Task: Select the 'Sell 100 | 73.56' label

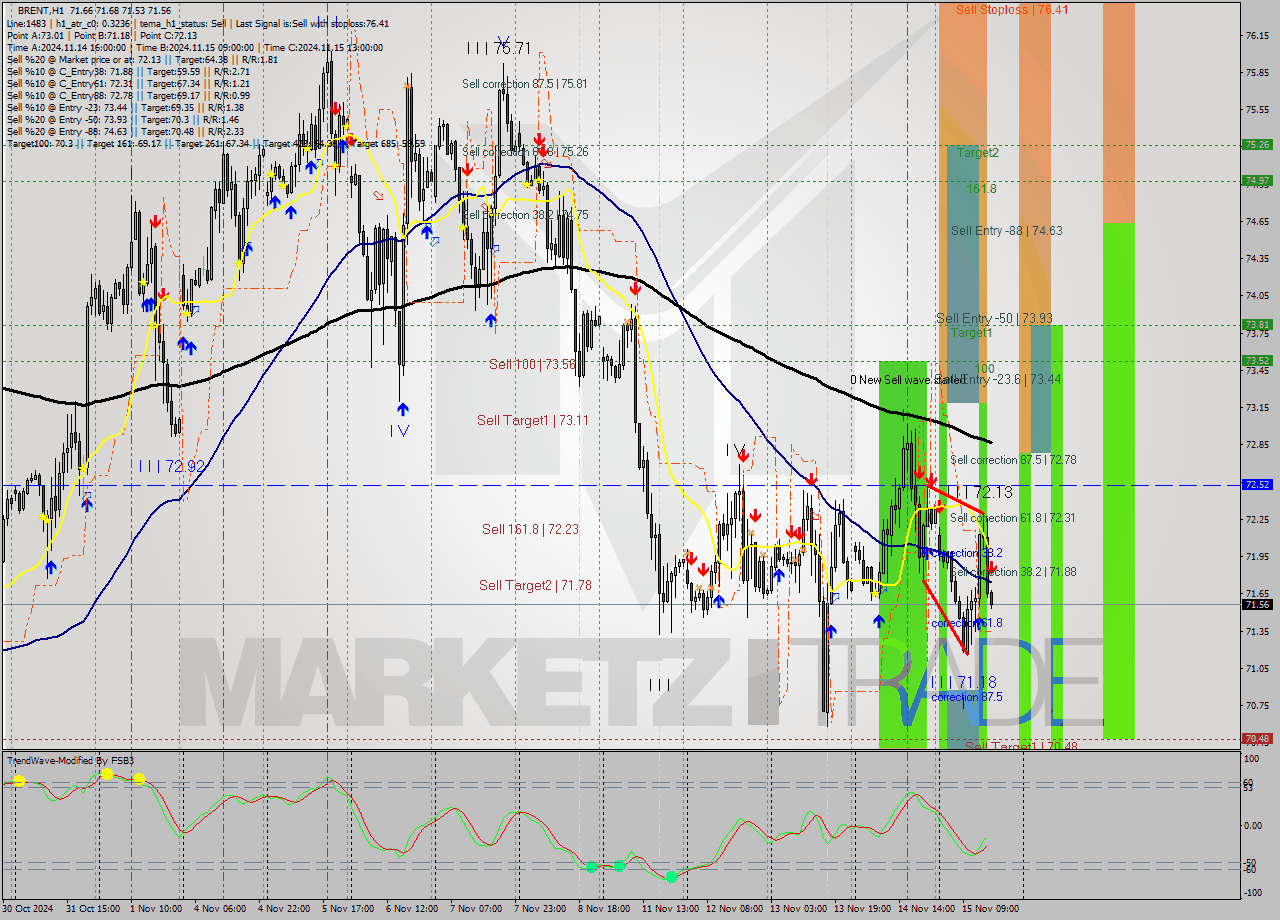Action: [x=532, y=364]
